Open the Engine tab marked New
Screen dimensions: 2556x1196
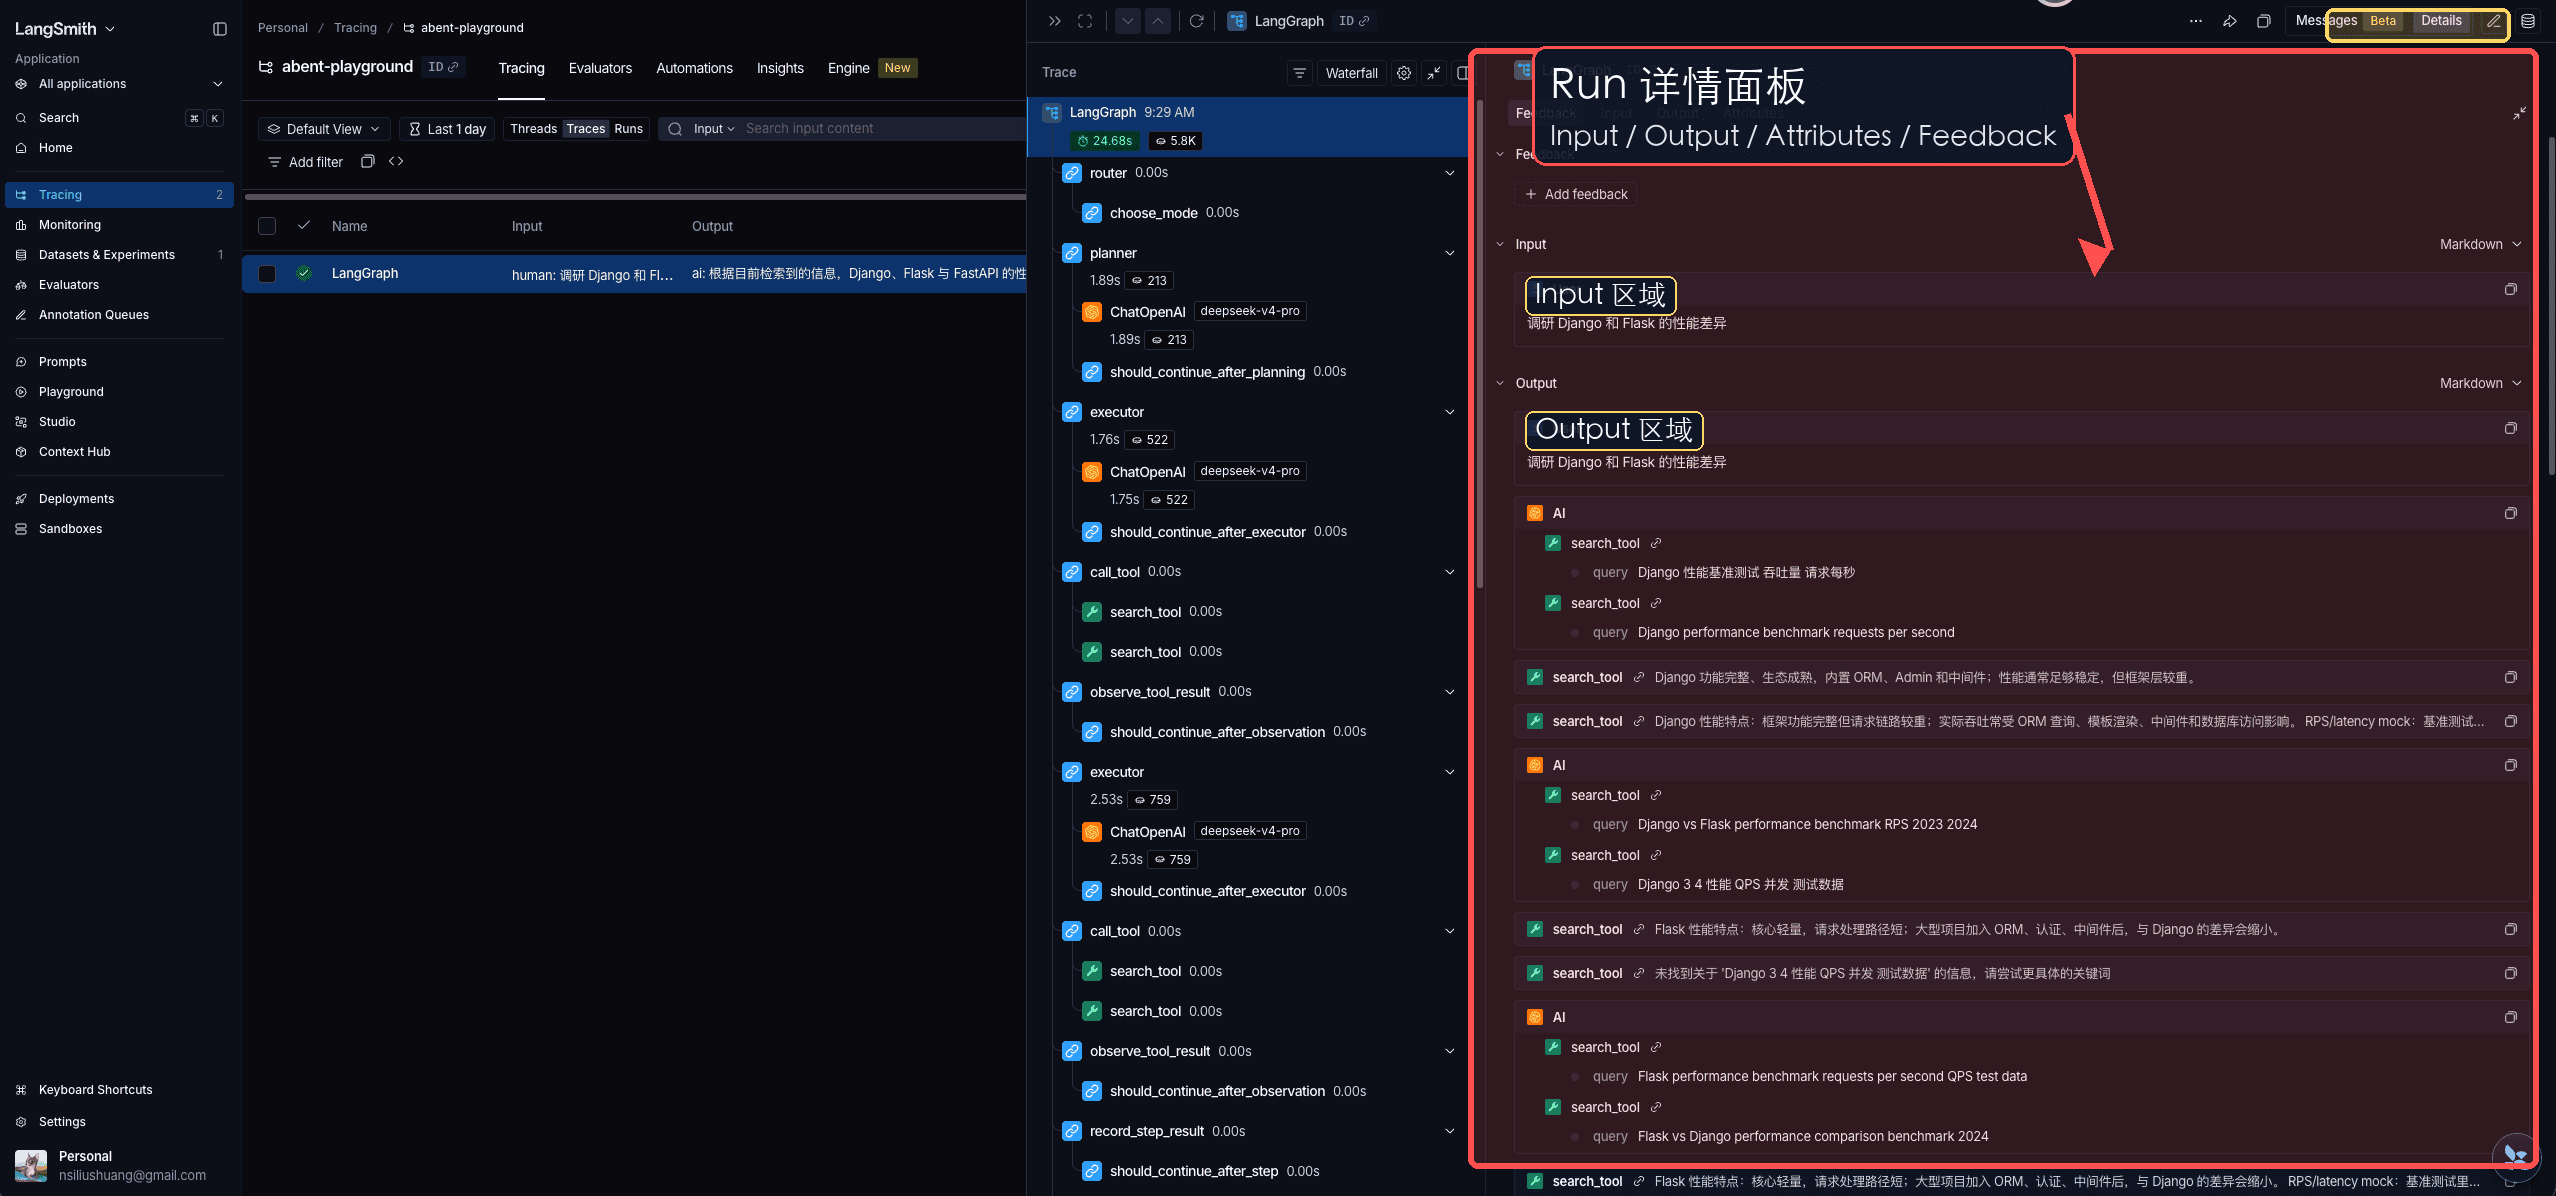(x=872, y=68)
